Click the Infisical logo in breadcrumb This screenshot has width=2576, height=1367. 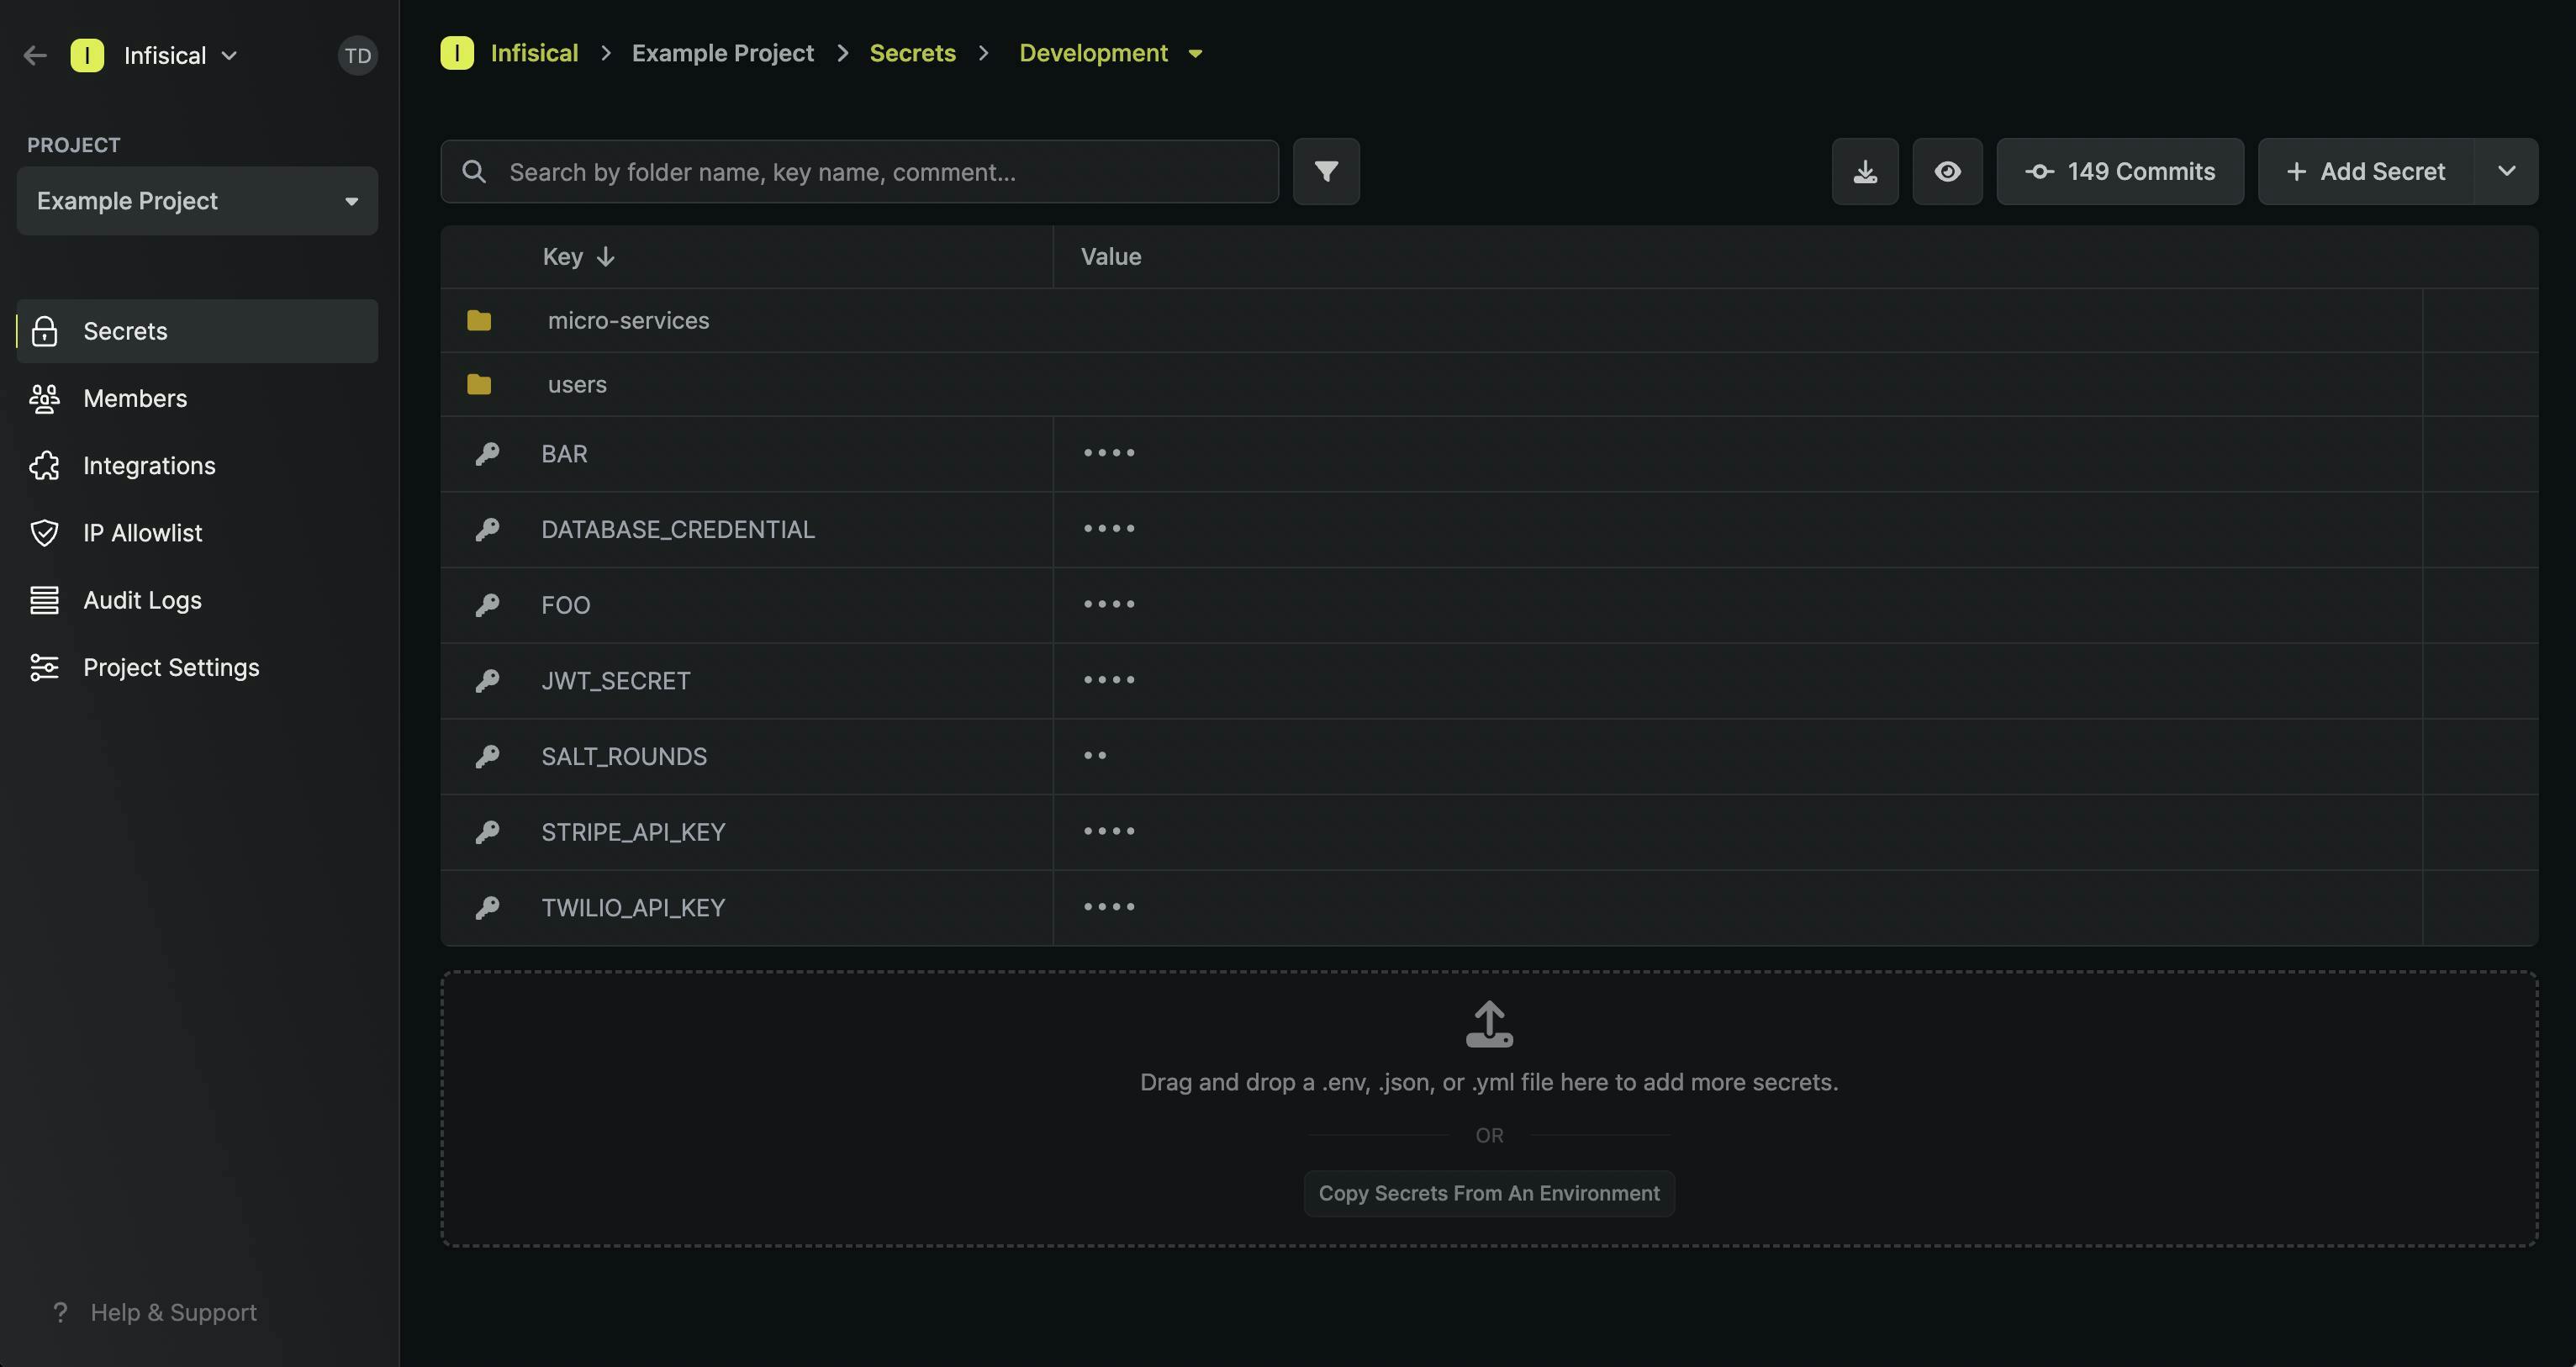[457, 53]
